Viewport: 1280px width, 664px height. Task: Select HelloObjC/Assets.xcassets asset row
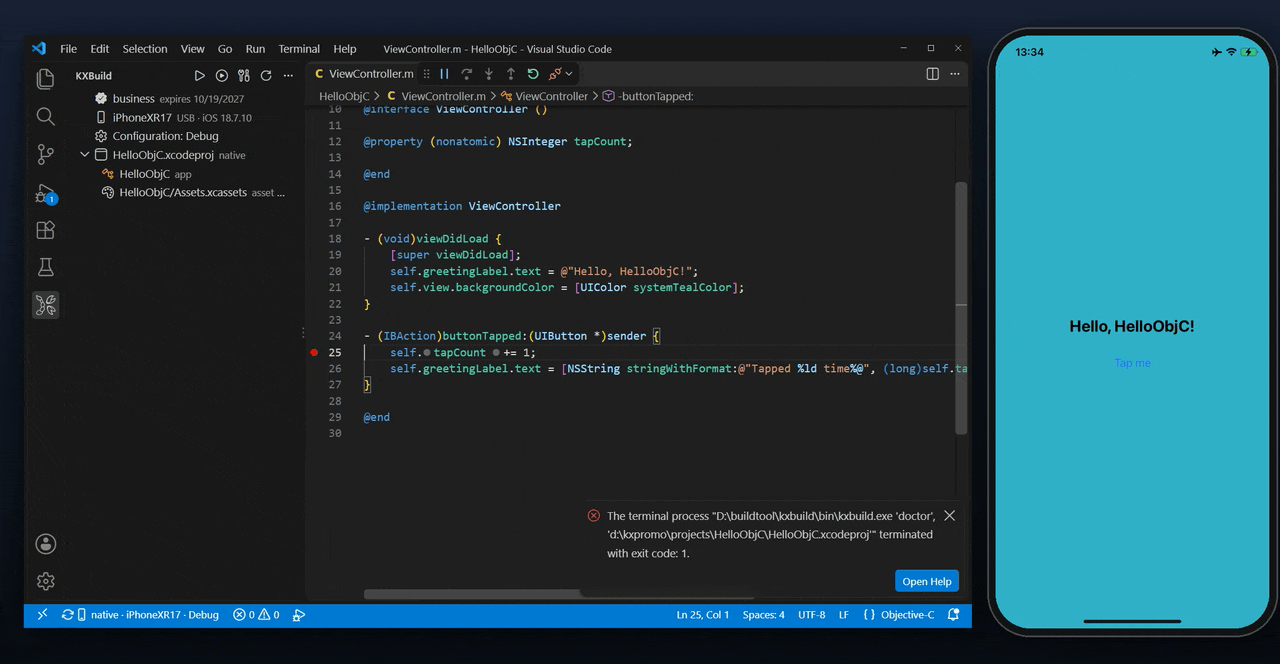190,193
